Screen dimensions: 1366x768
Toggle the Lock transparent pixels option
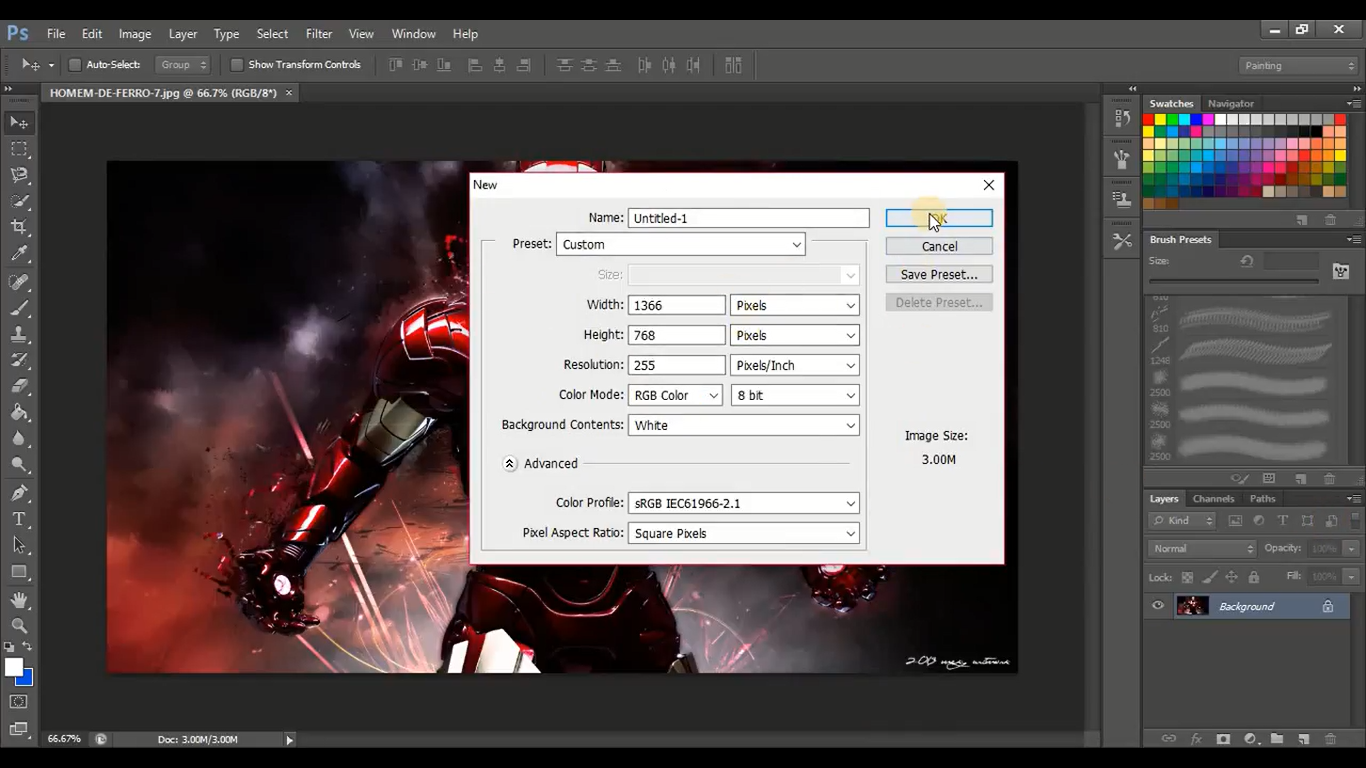point(1186,577)
